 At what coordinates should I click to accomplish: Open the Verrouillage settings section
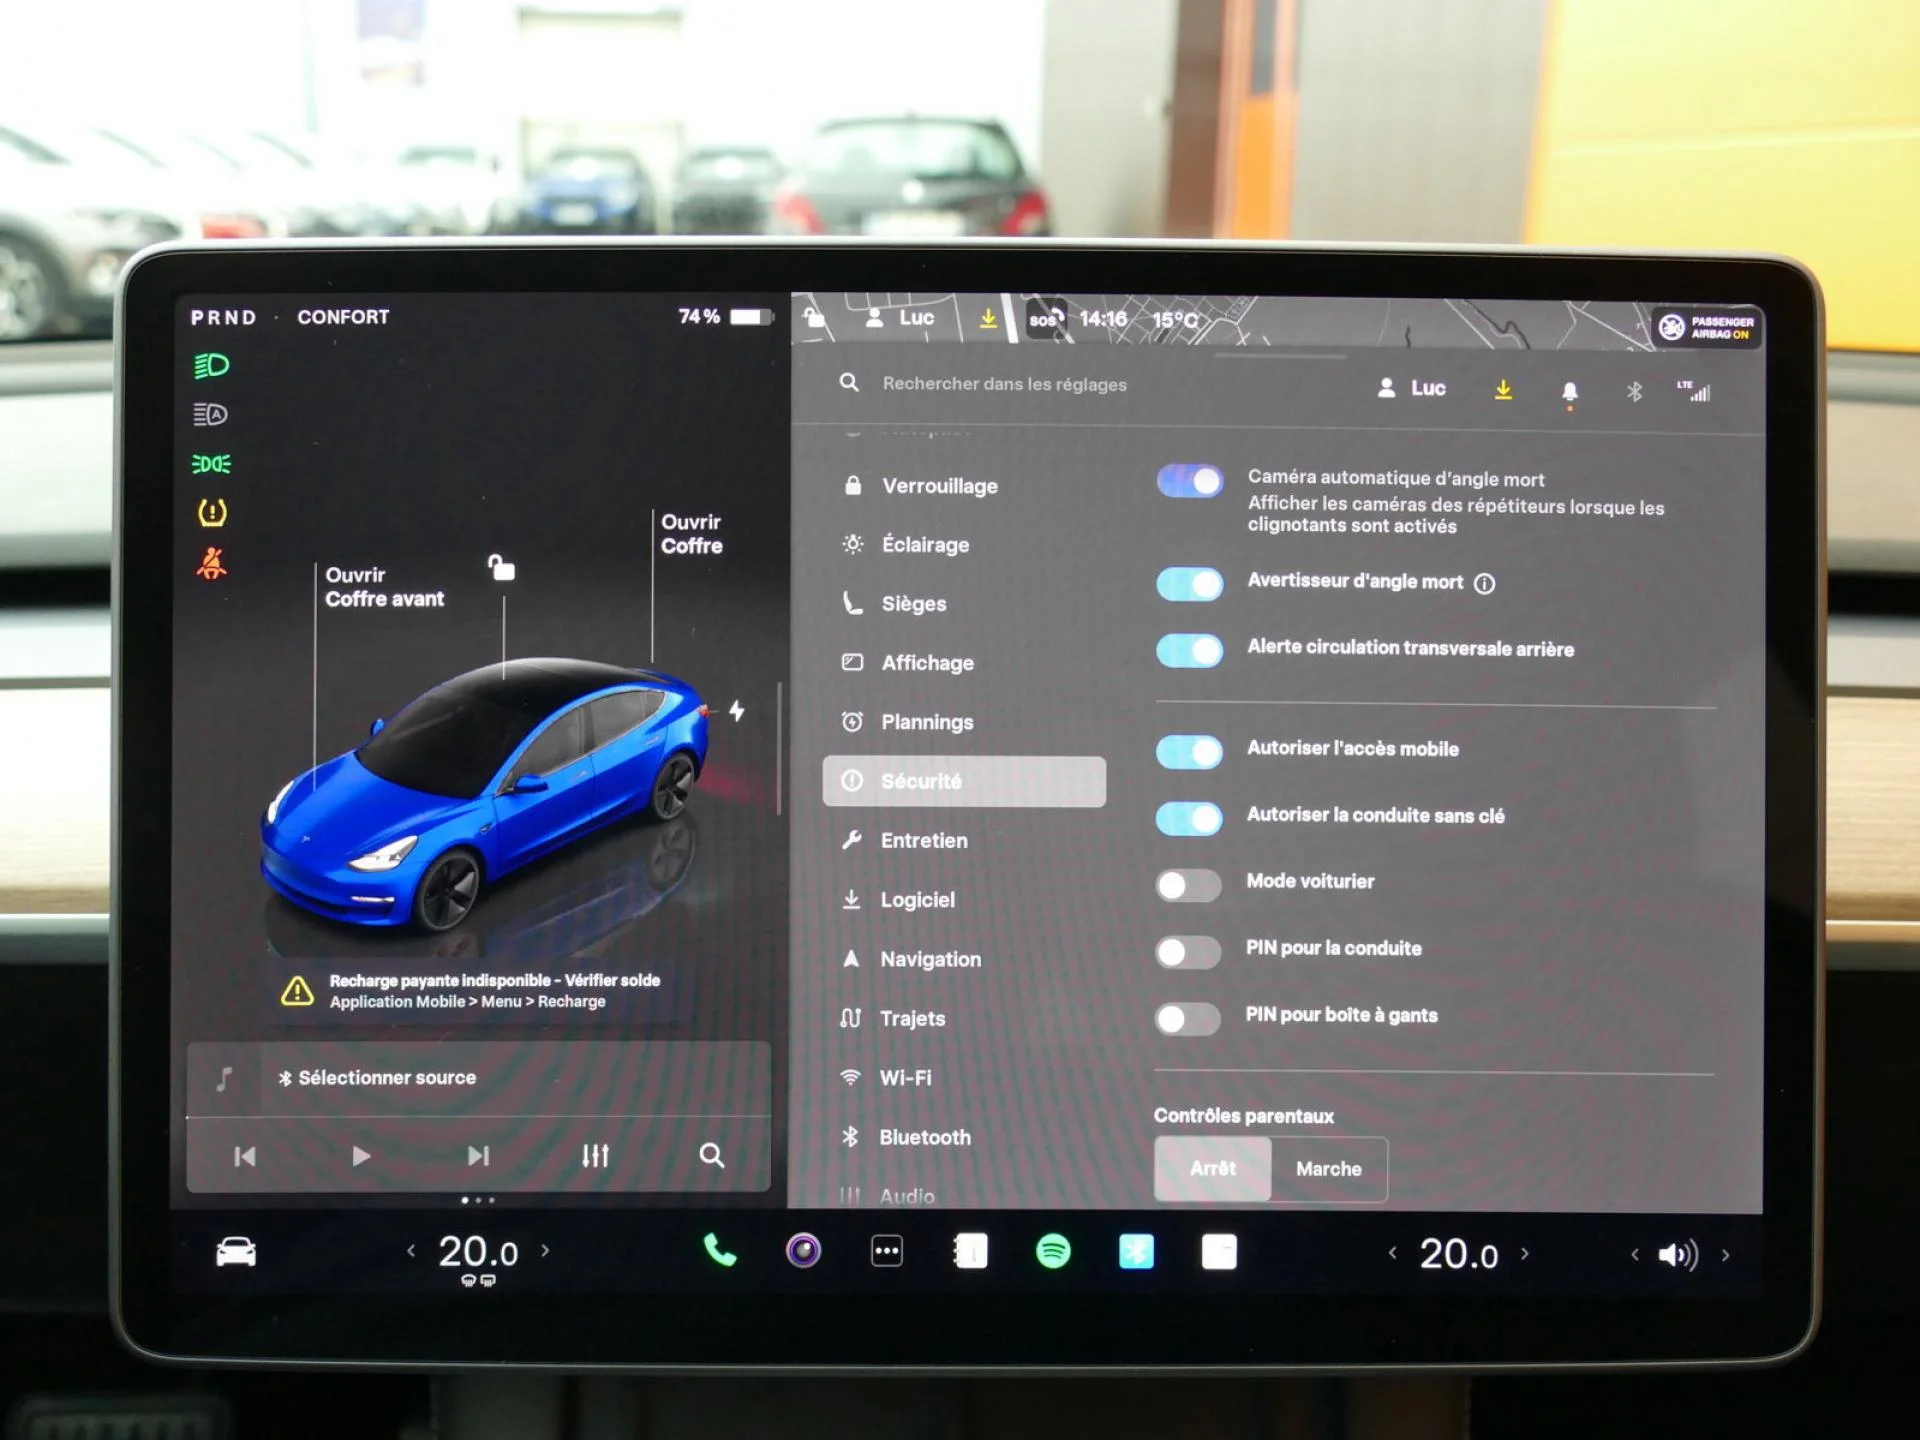click(x=938, y=486)
